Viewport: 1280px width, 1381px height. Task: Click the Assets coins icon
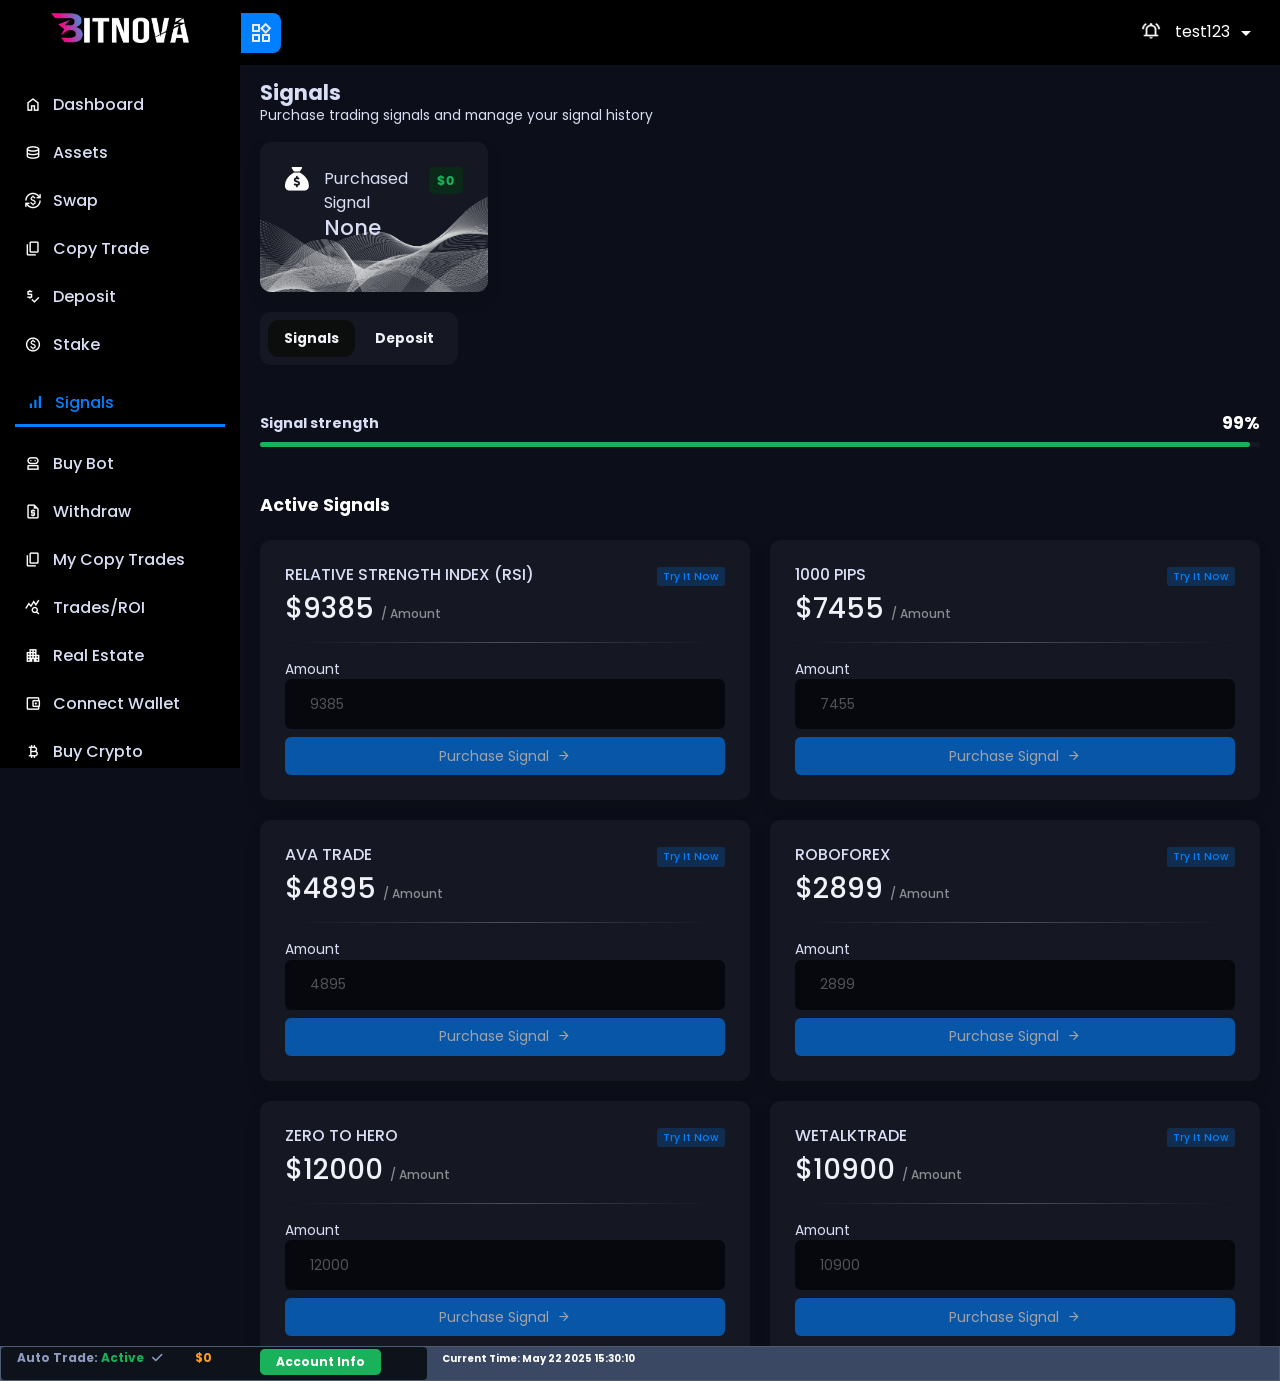pyautogui.click(x=33, y=153)
